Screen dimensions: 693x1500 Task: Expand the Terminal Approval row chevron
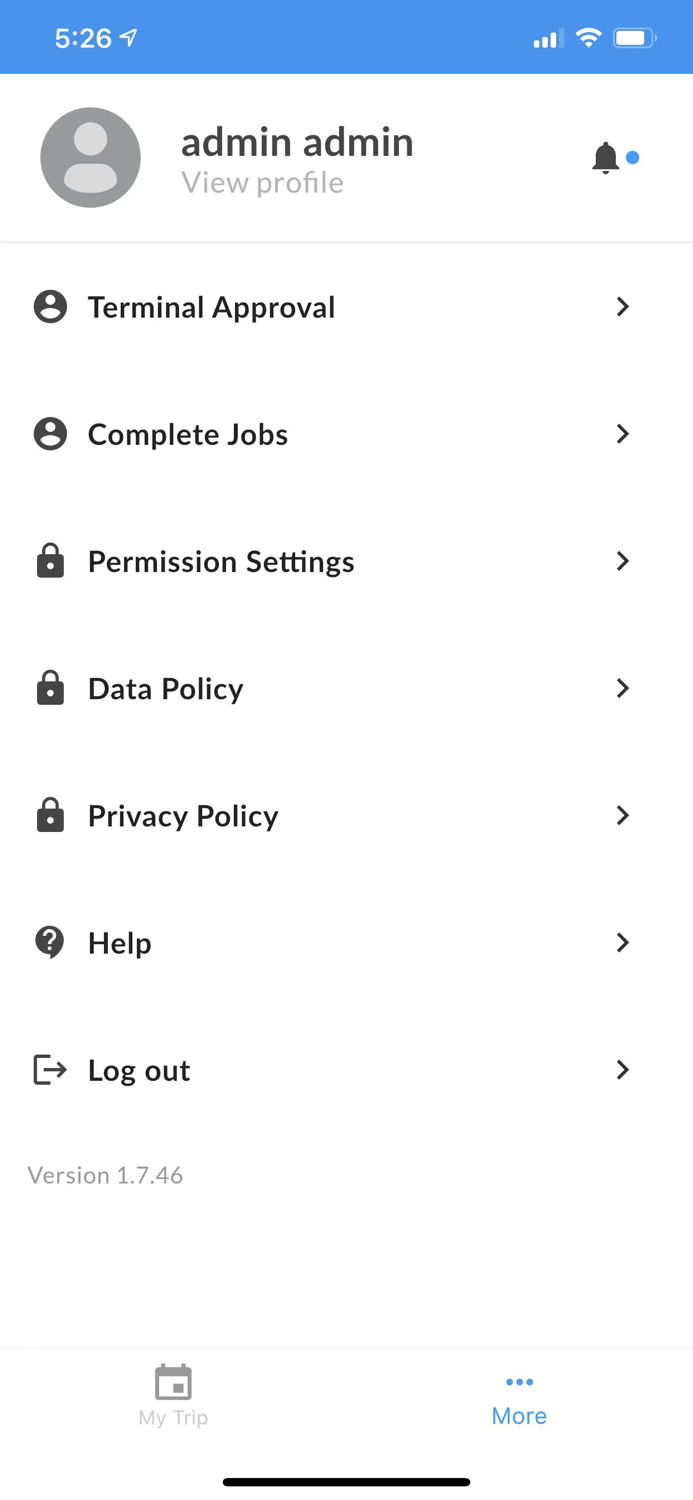point(622,307)
